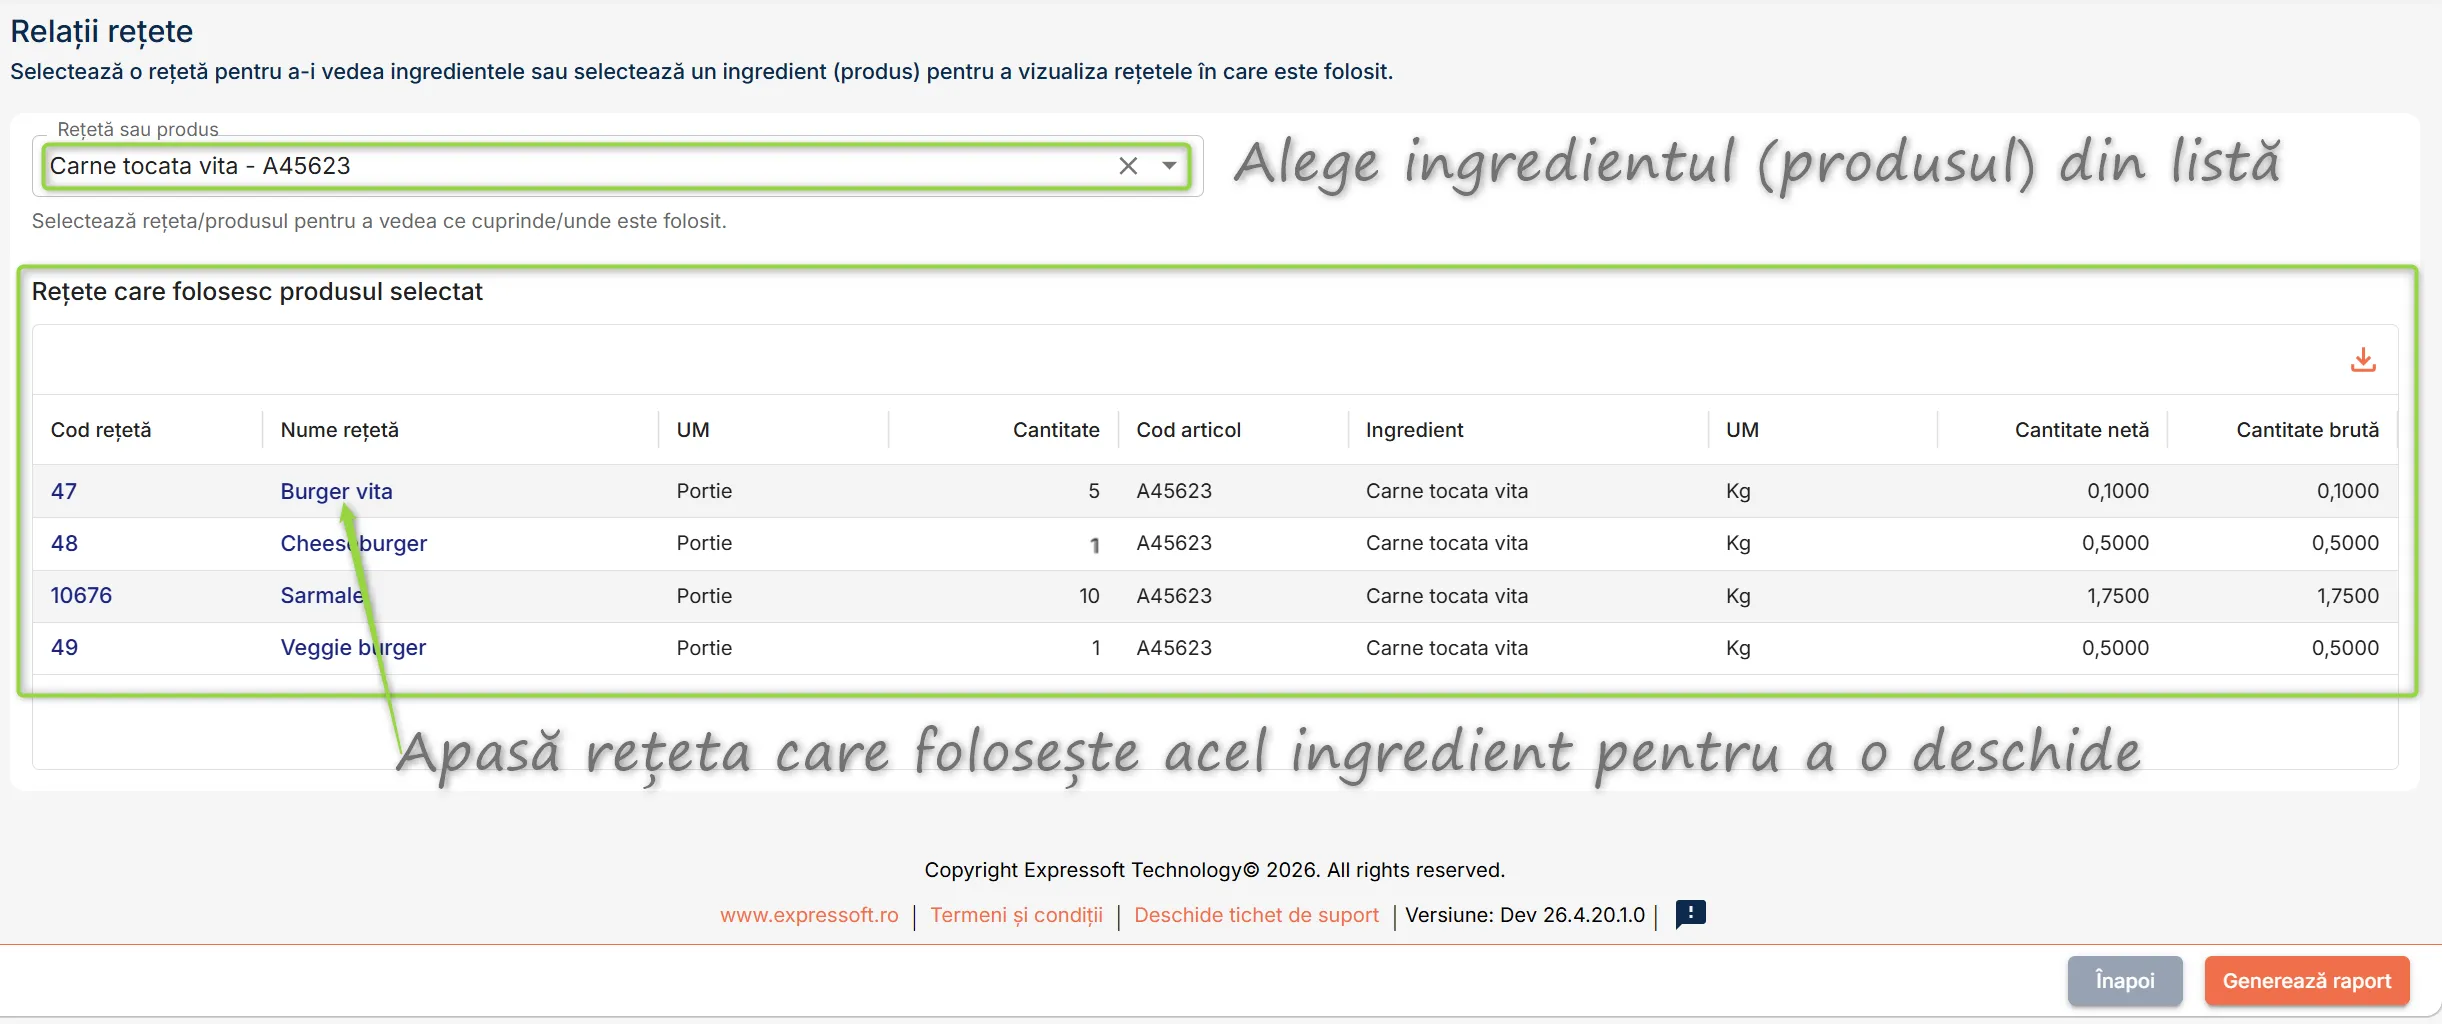Select the A45623 article code in Burger vita row
2442x1024 pixels.
[x=1174, y=491]
